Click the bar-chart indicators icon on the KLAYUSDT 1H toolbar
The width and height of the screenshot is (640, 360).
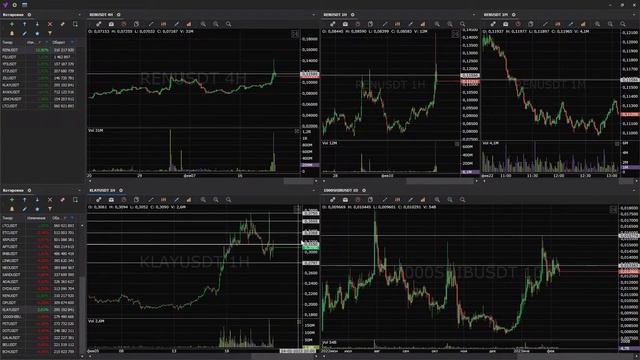189,200
